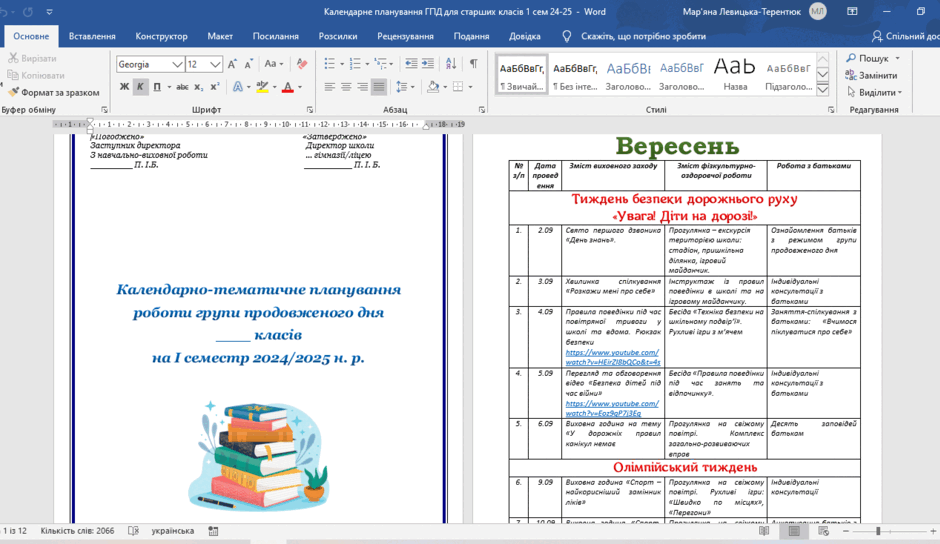Toggle Superscript button

point(215,87)
